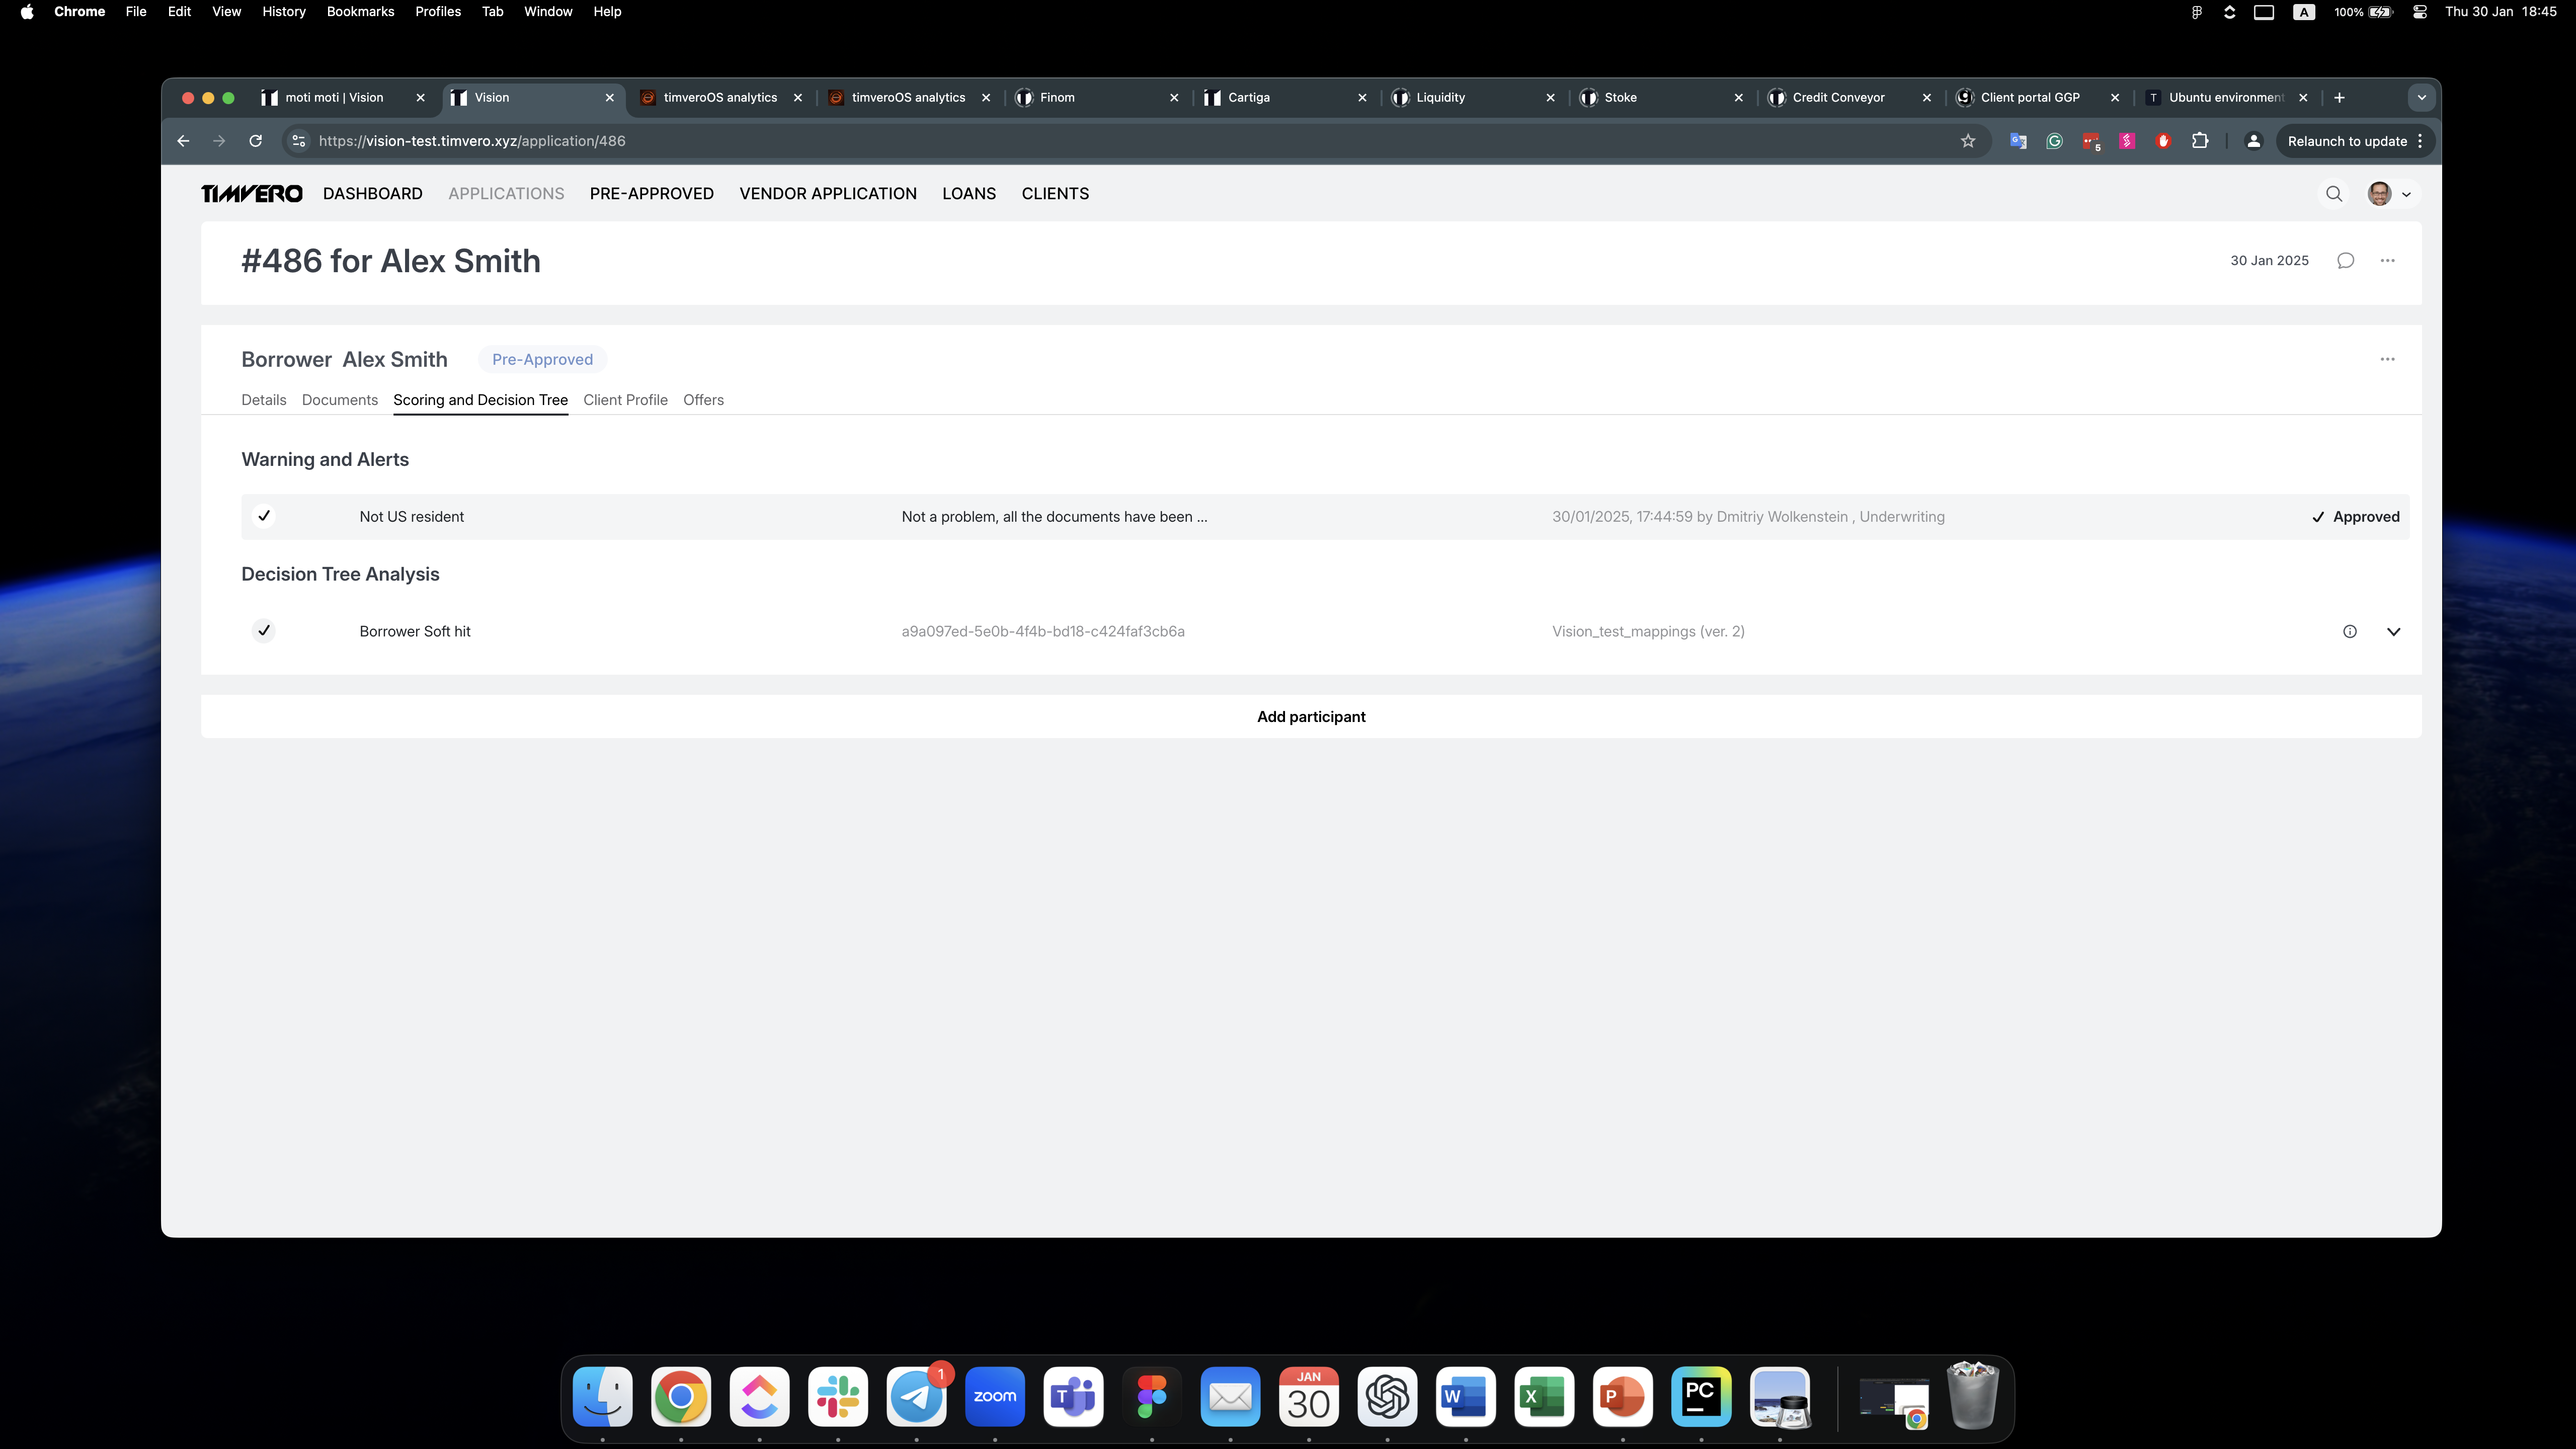
Task: Toggle the Borrower Soft hit checkmark
Action: pyautogui.click(x=264, y=631)
